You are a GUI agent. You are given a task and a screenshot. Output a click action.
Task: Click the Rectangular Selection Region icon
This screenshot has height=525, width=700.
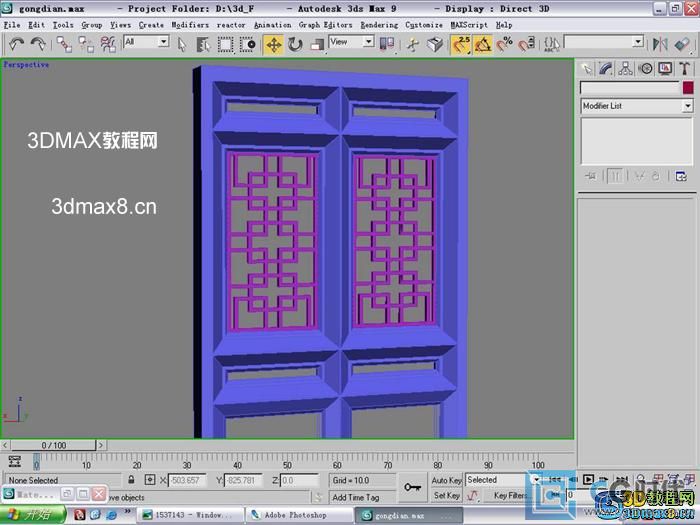pos(225,44)
